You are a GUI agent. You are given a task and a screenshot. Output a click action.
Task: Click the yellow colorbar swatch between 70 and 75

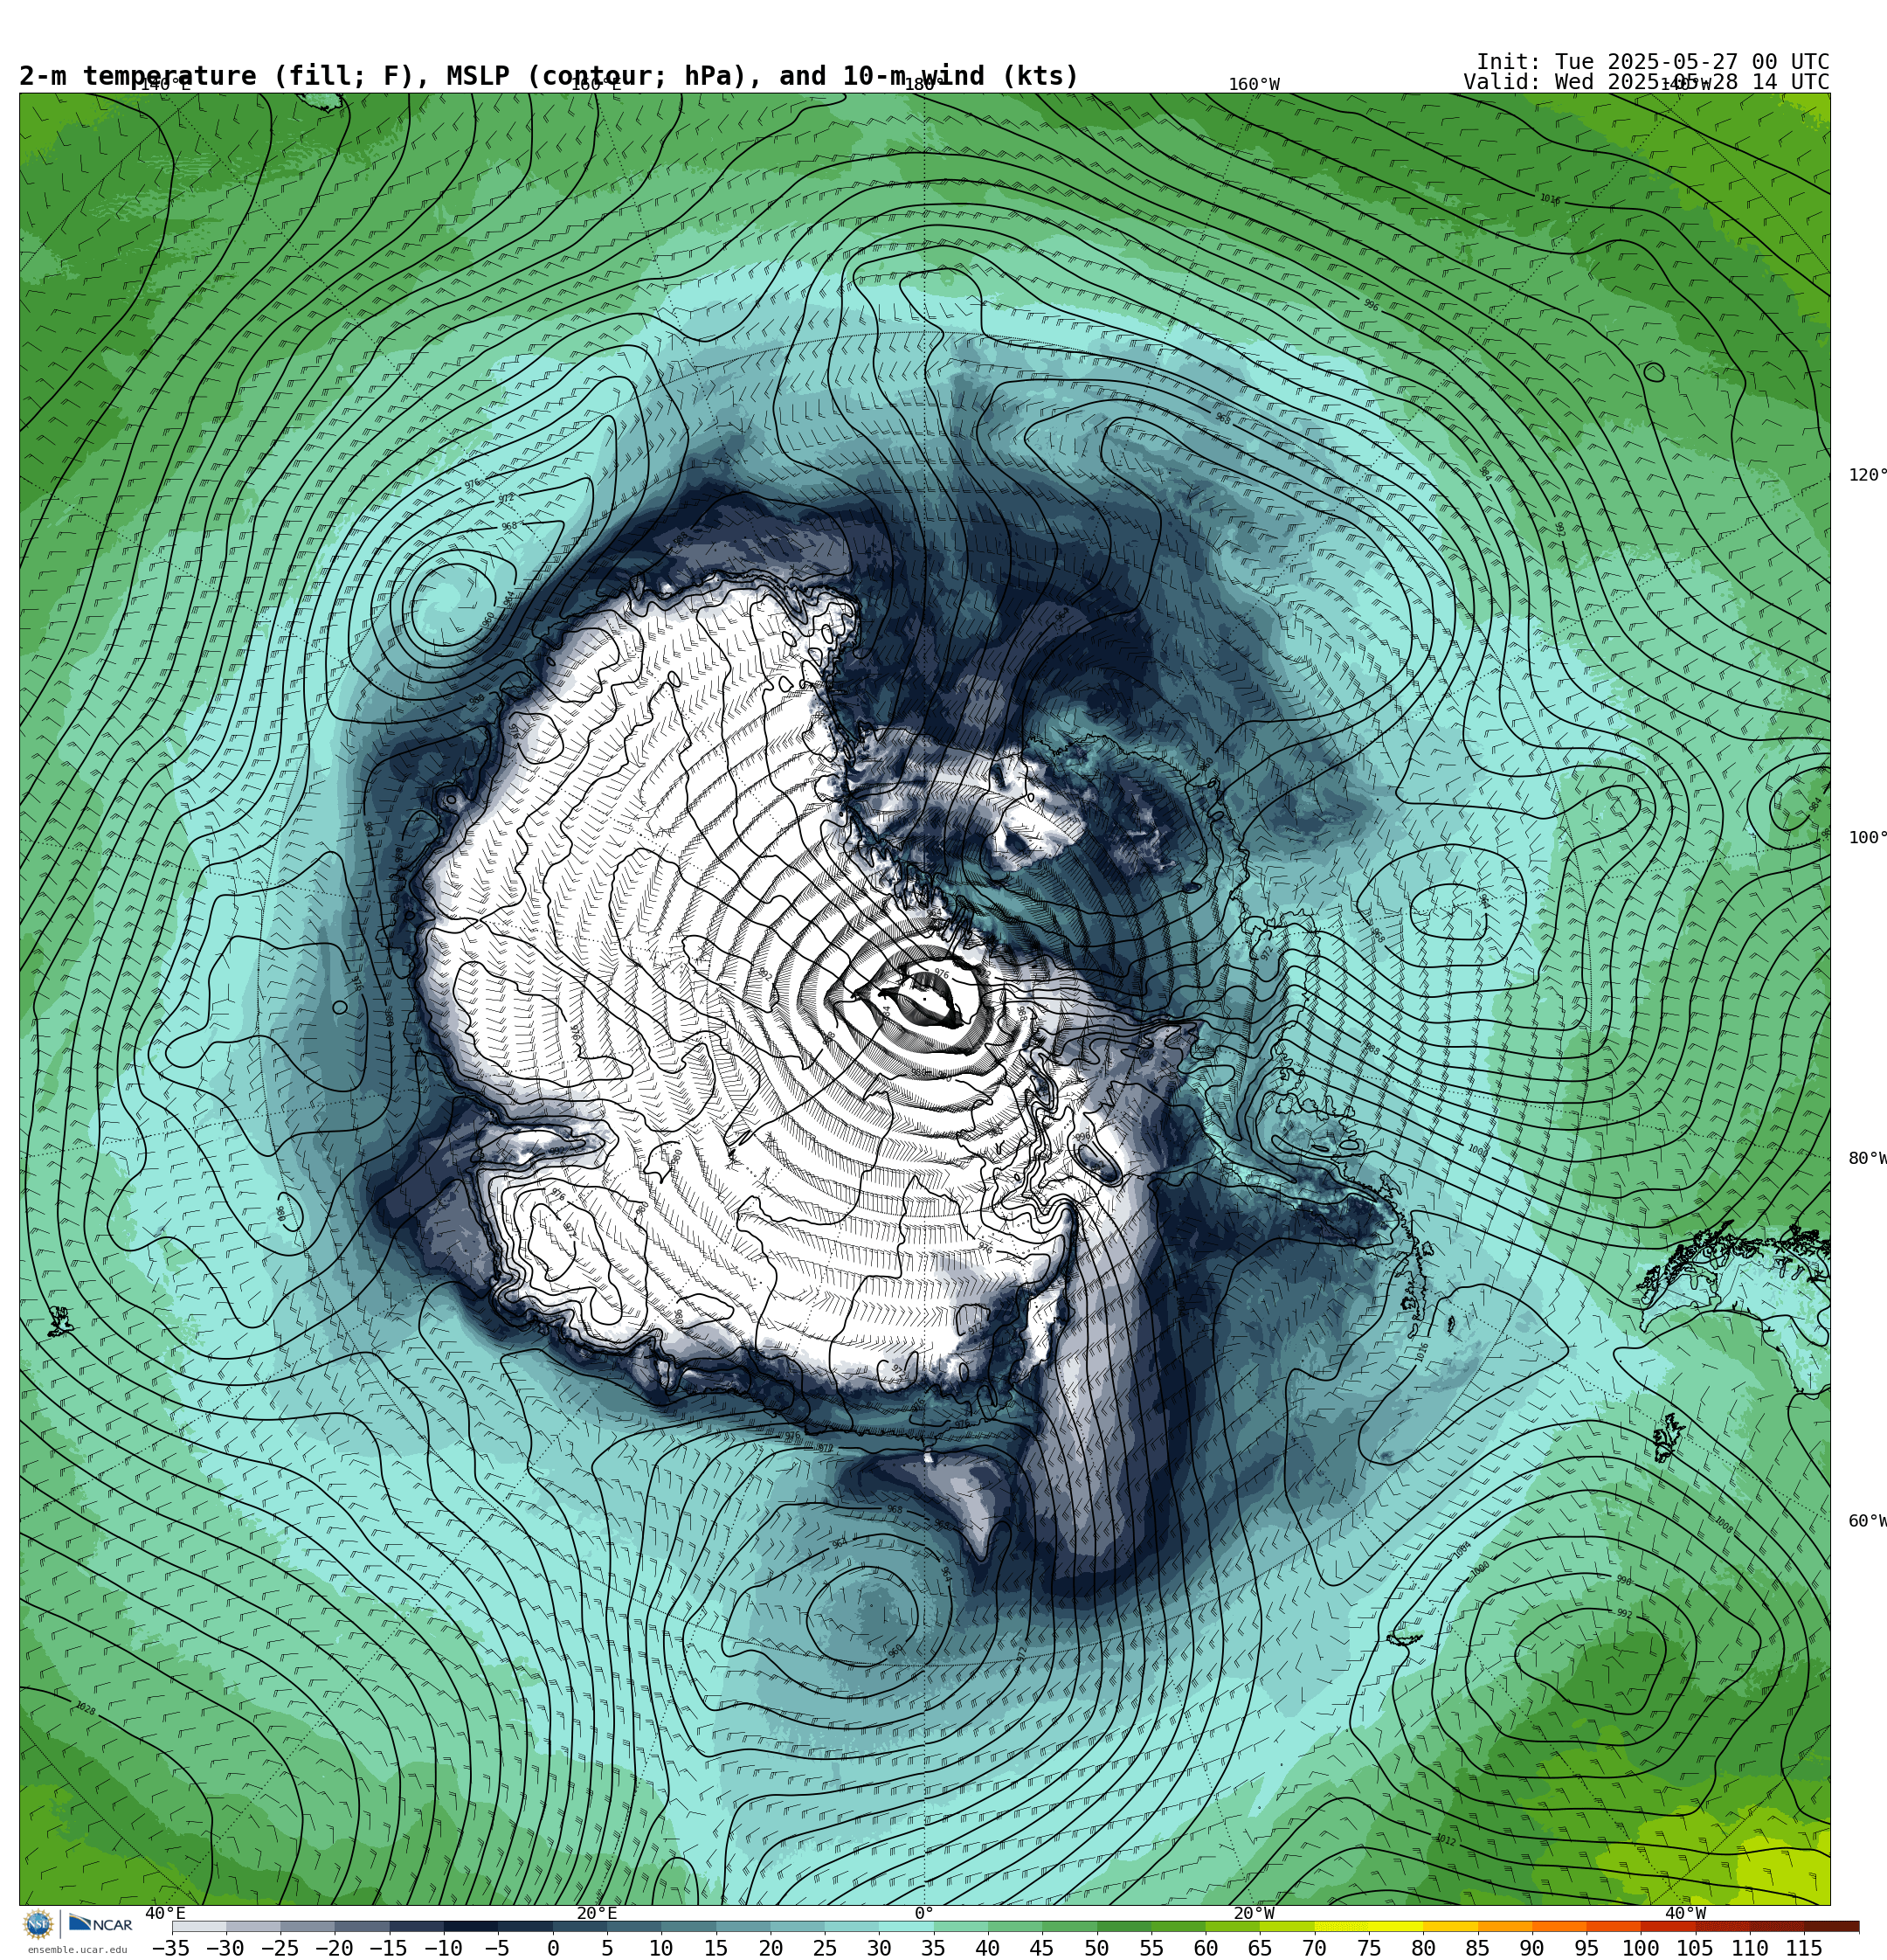click(1342, 1926)
